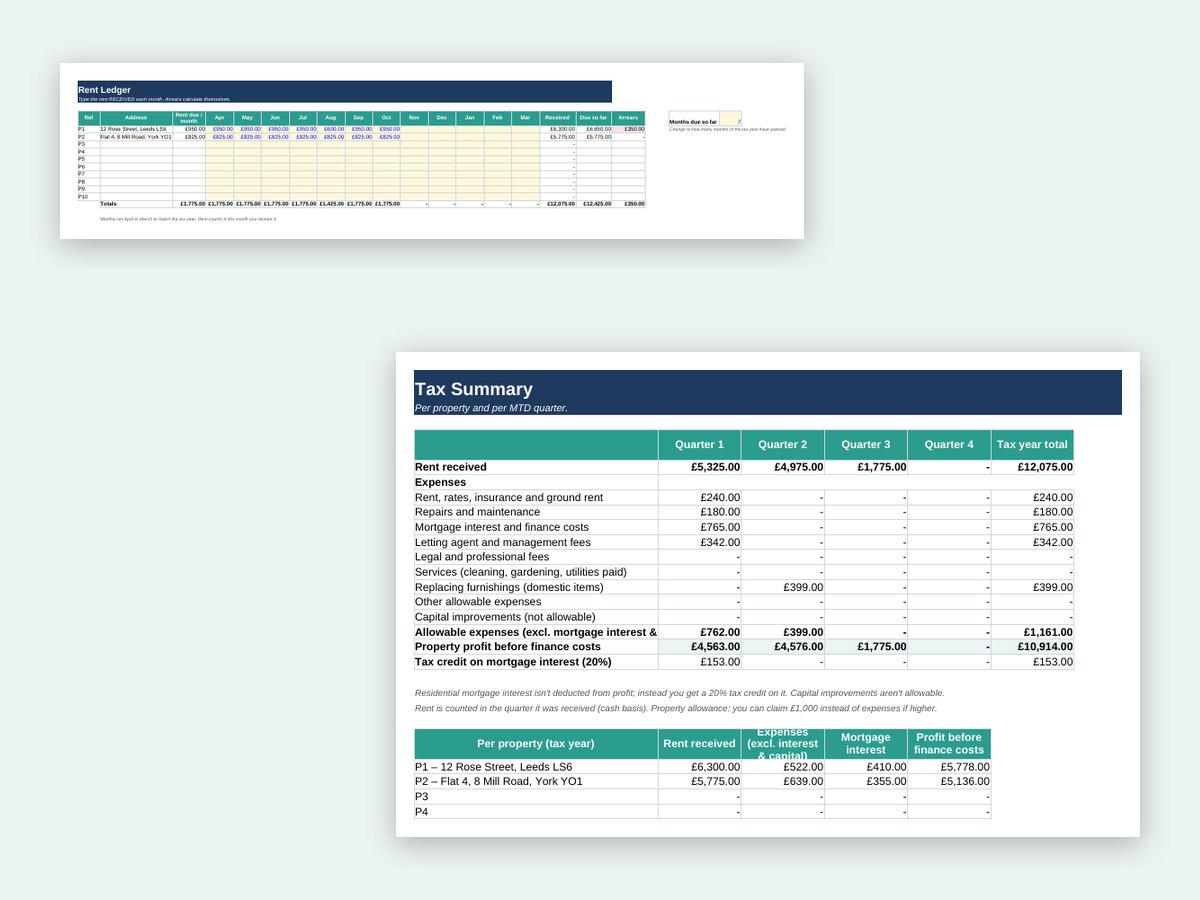Click the Letting agent and management fees label
Screen dimensions: 1200x900
pyautogui.click(x=536, y=542)
